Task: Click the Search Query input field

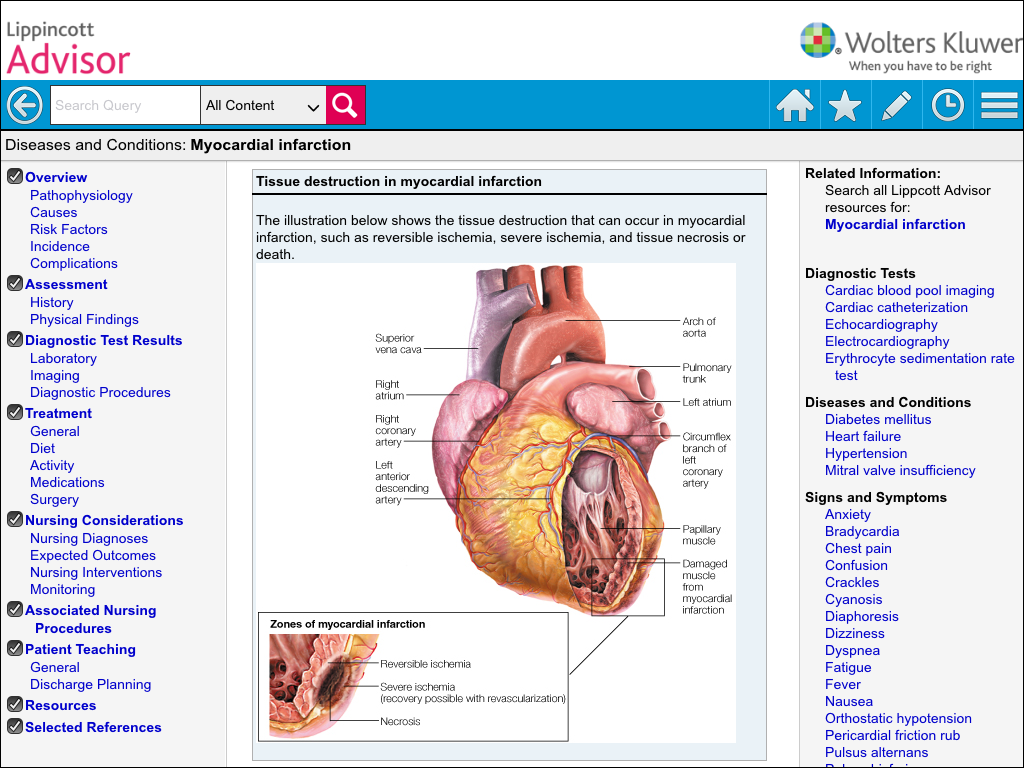Action: 125,105
